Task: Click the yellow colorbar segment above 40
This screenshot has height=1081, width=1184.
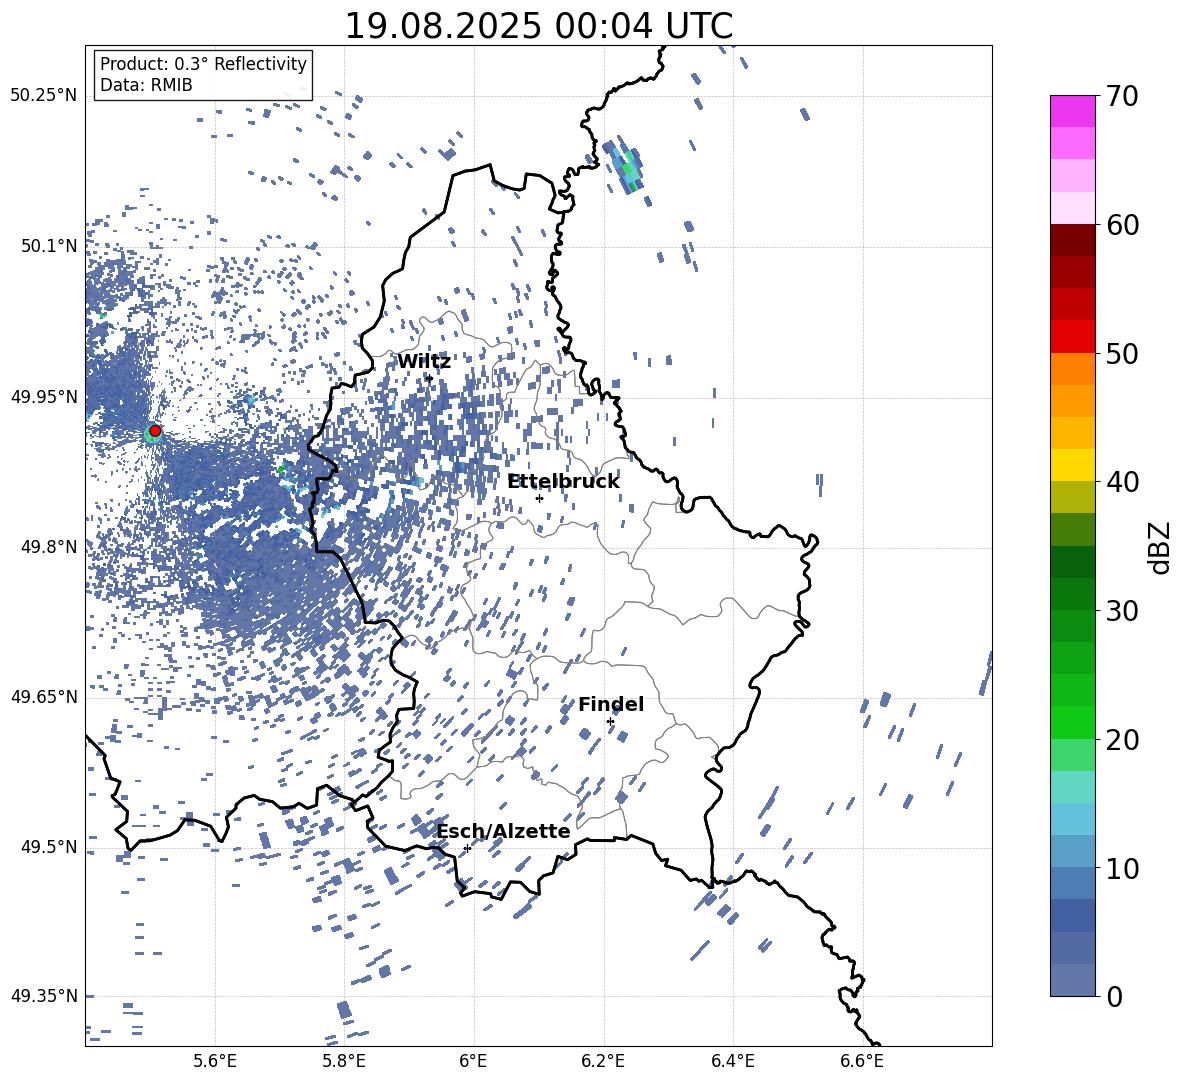Action: tap(1073, 466)
